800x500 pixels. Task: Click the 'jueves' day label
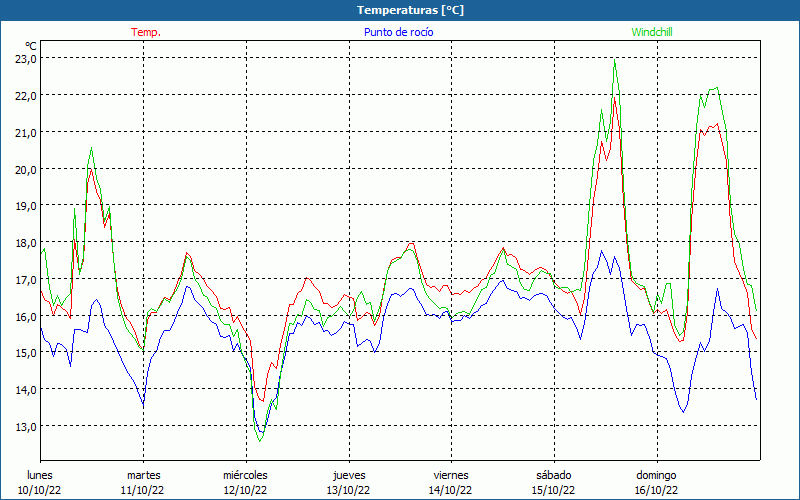click(x=349, y=475)
